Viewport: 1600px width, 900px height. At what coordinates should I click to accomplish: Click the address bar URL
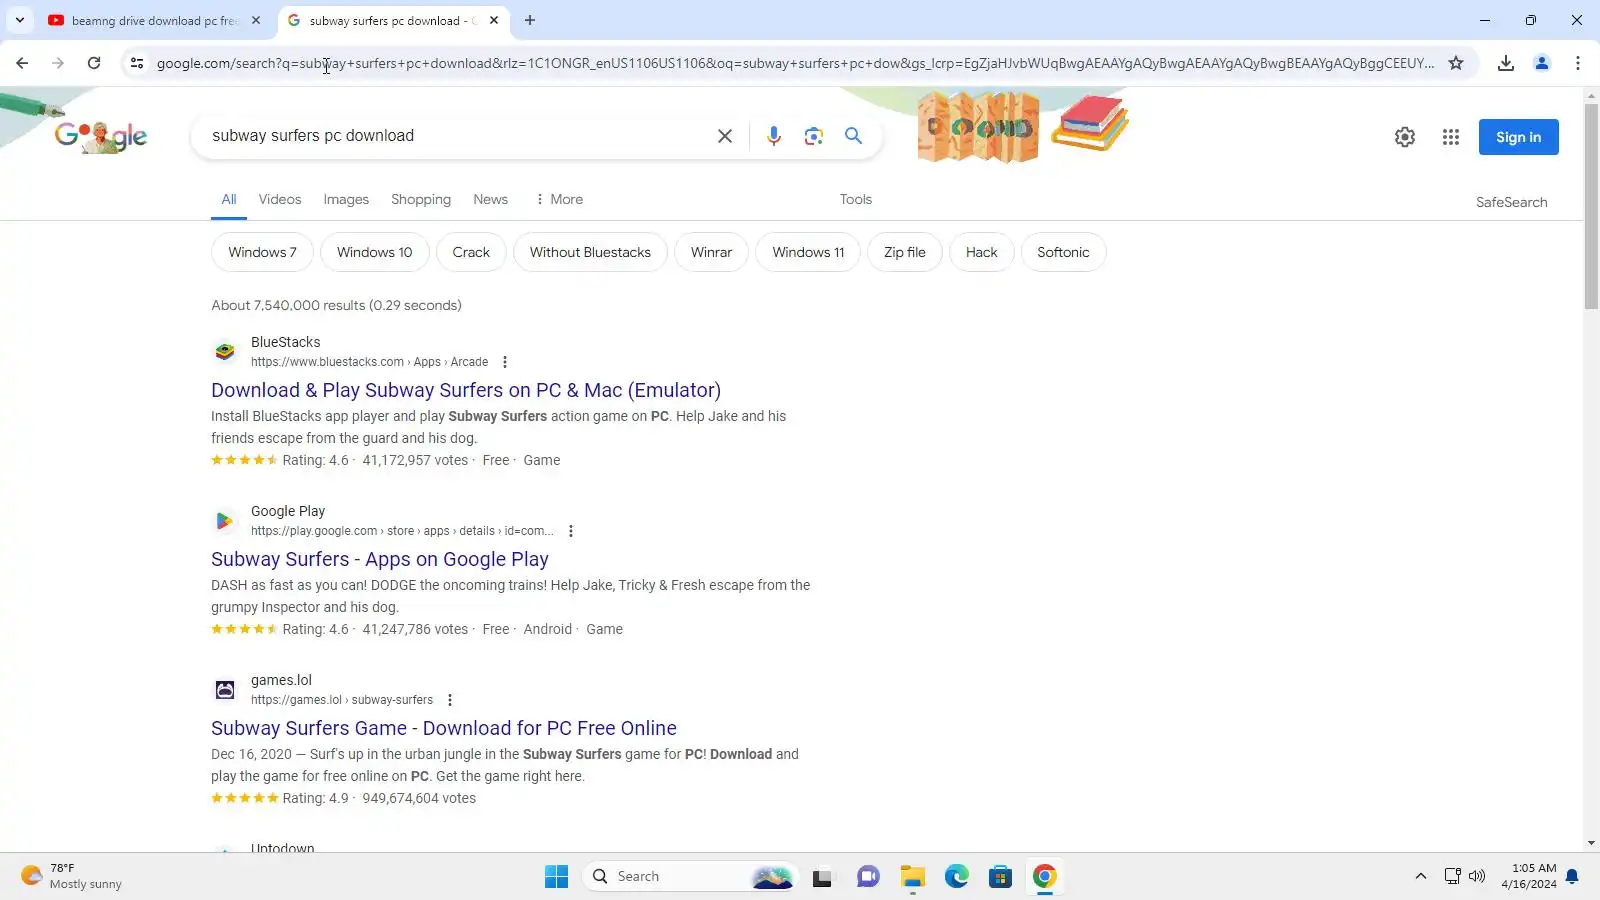795,63
